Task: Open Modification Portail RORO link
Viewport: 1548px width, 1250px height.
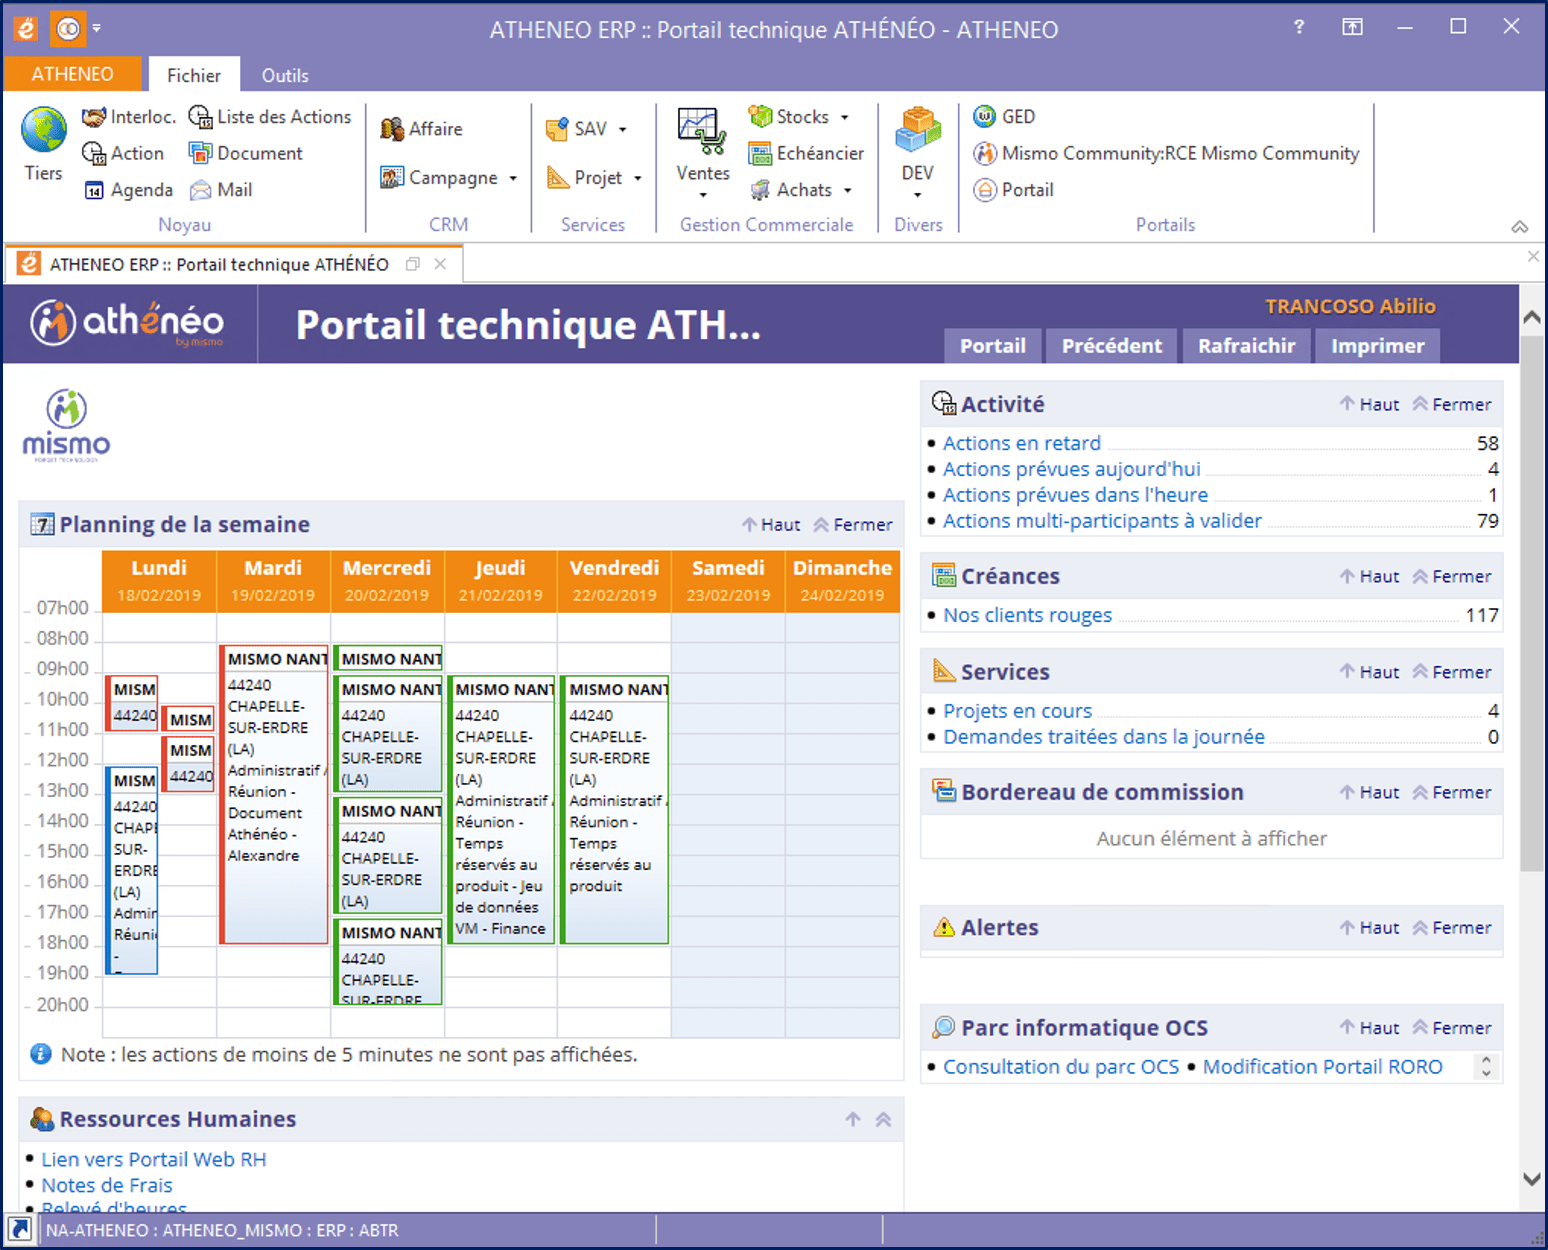Action: (x=1322, y=1067)
